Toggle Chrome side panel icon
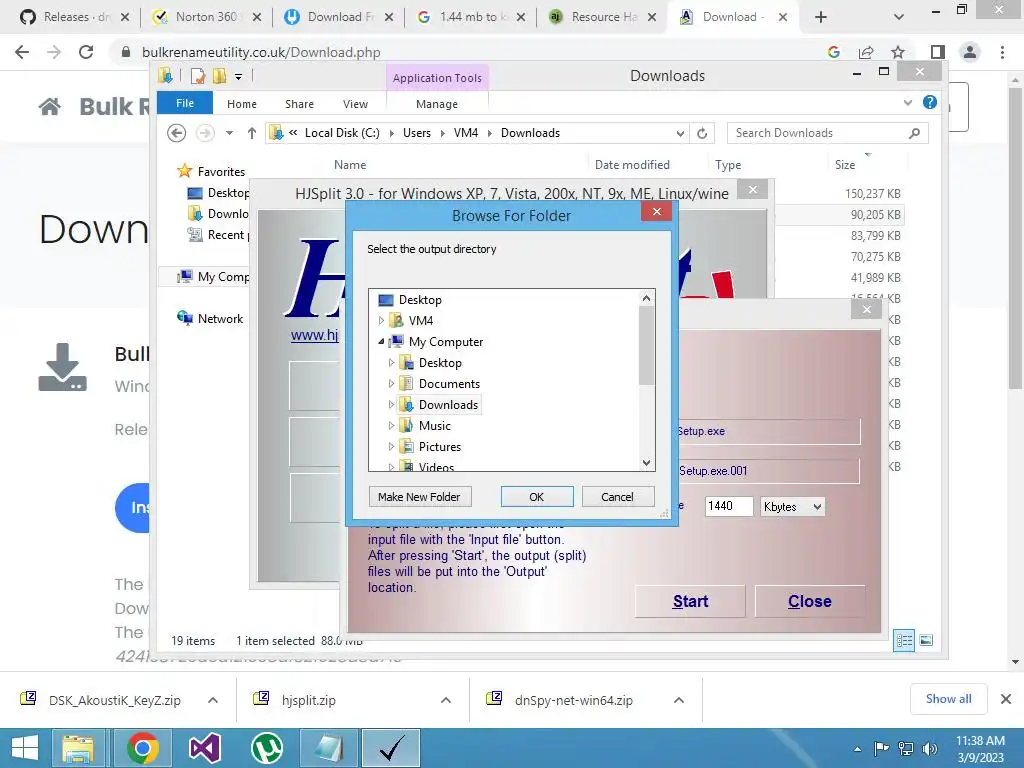Image resolution: width=1024 pixels, height=768 pixels. [937, 52]
